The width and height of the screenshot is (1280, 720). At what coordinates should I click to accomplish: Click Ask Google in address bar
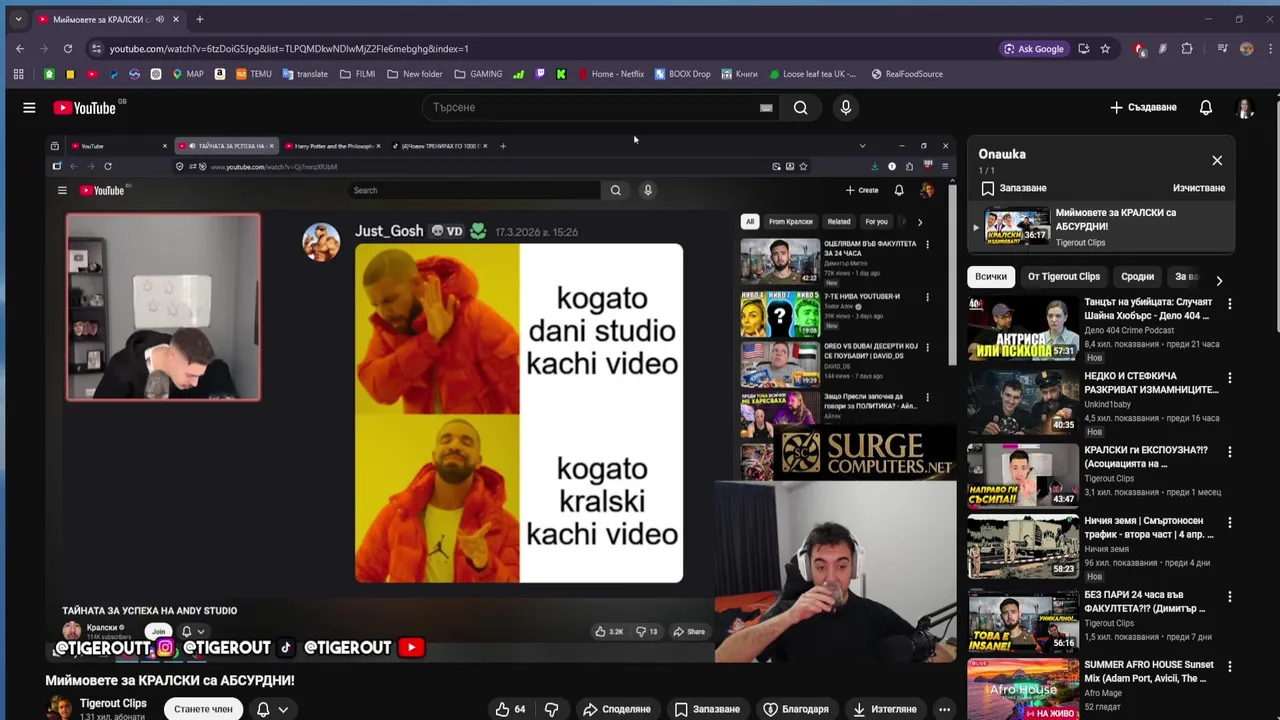point(1033,48)
